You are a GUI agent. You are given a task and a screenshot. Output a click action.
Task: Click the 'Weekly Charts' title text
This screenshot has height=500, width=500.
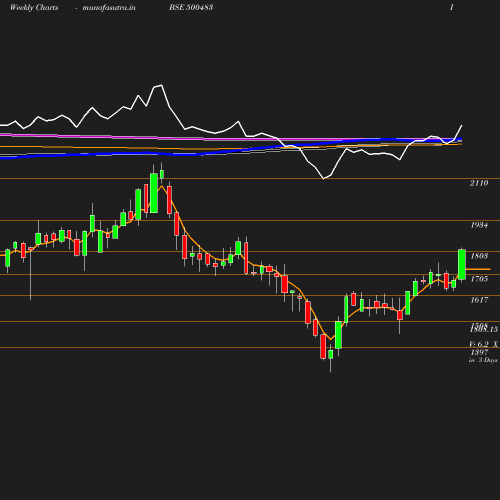[34, 7]
